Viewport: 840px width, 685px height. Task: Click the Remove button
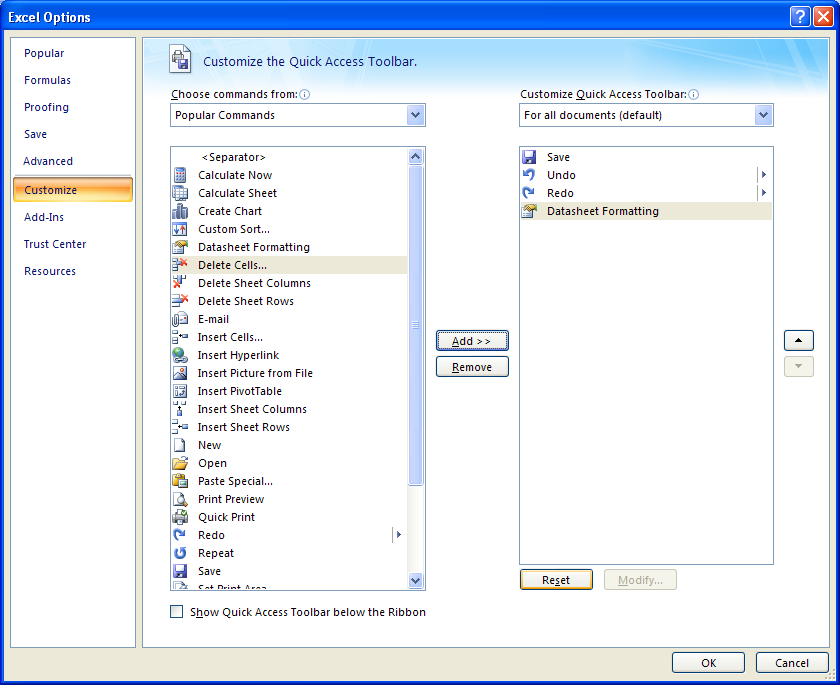tap(472, 367)
